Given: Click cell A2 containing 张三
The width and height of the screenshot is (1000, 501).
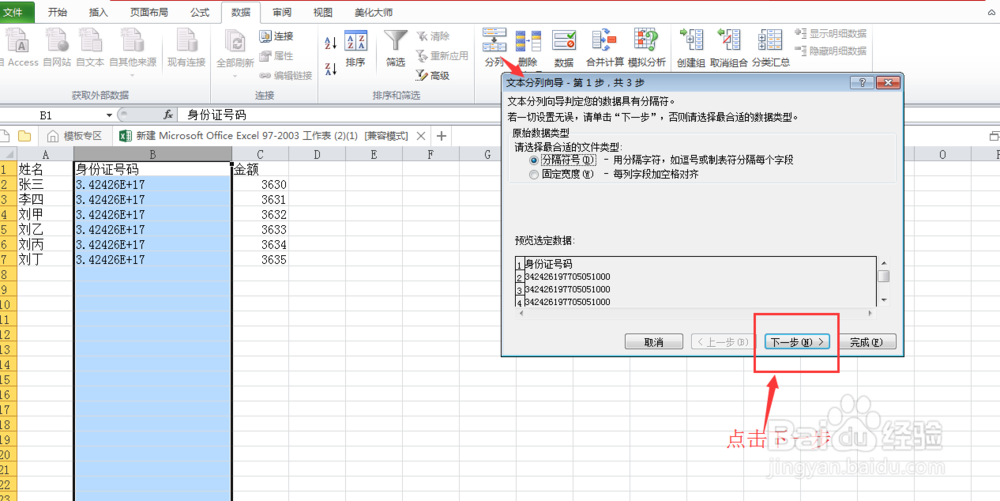Looking at the screenshot, I should point(45,184).
